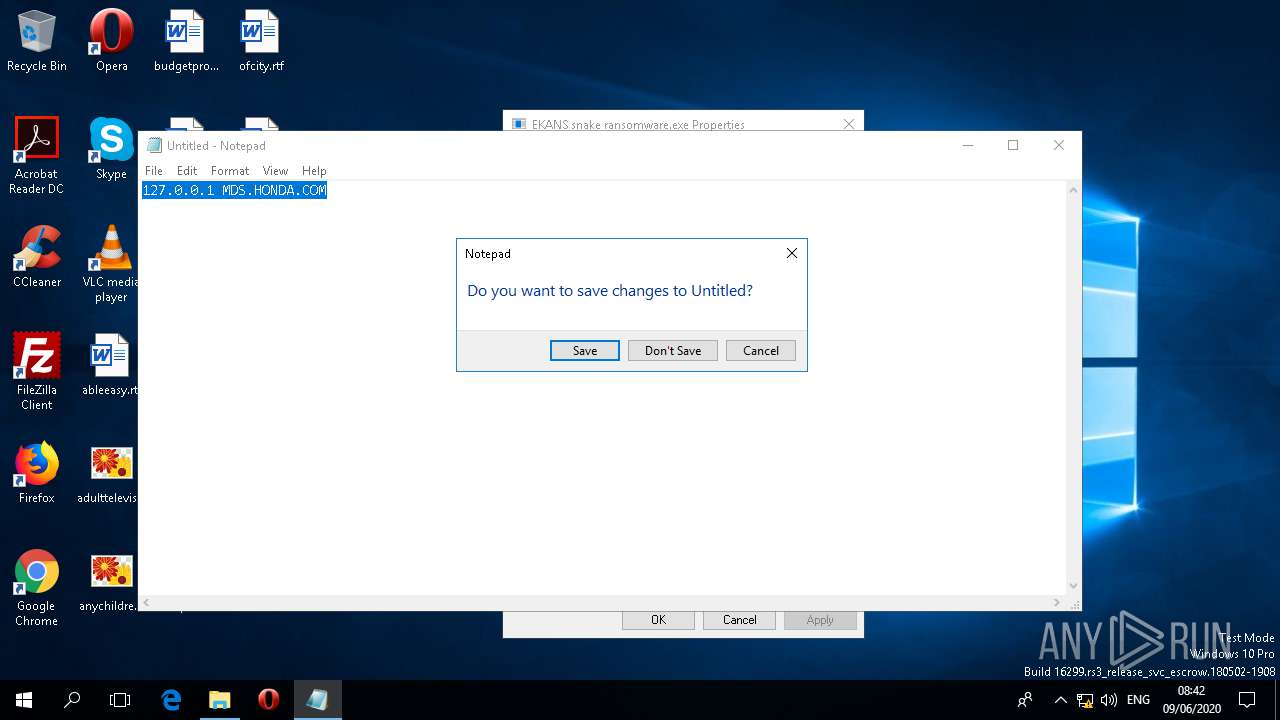Maximize the Notepad window

click(x=1013, y=145)
